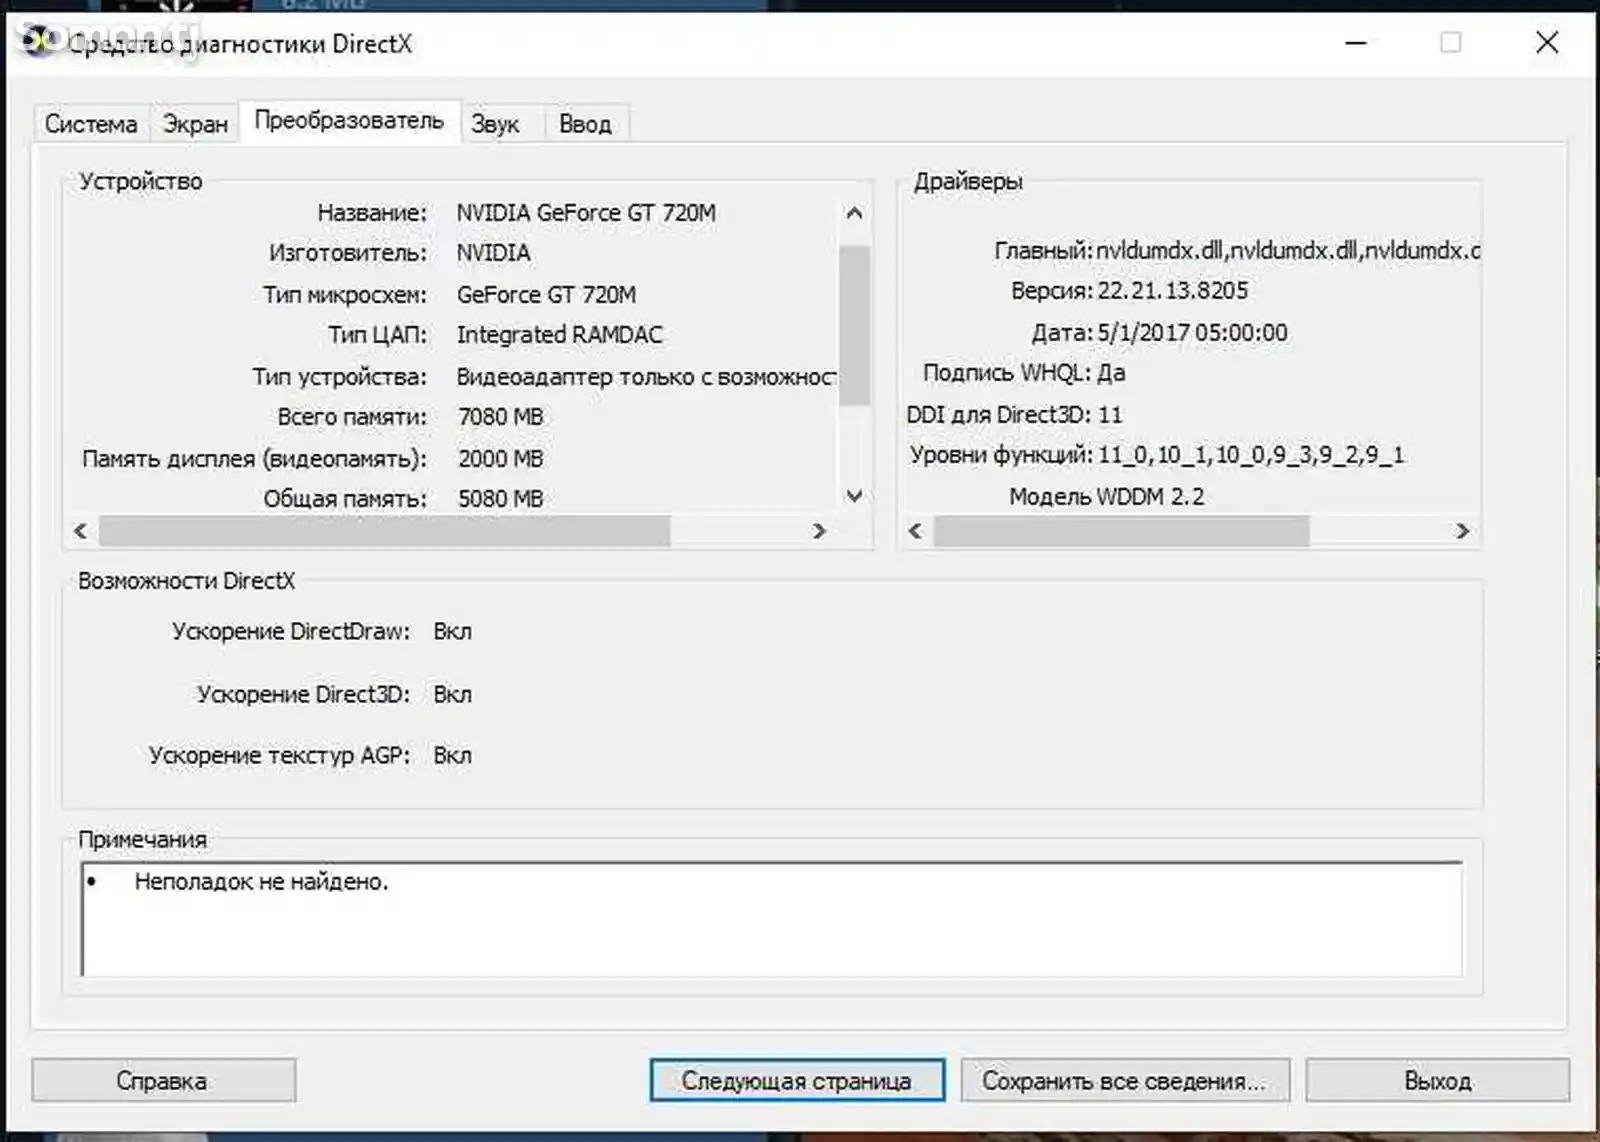Click the Уровни функций feature levels line
Screen dimensions: 1600x1142
1156,455
